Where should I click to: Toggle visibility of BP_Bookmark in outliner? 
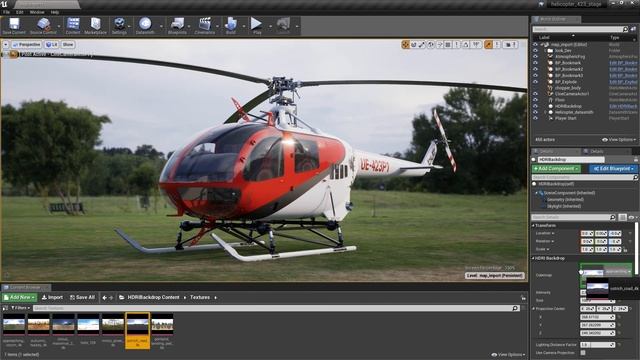click(535, 63)
